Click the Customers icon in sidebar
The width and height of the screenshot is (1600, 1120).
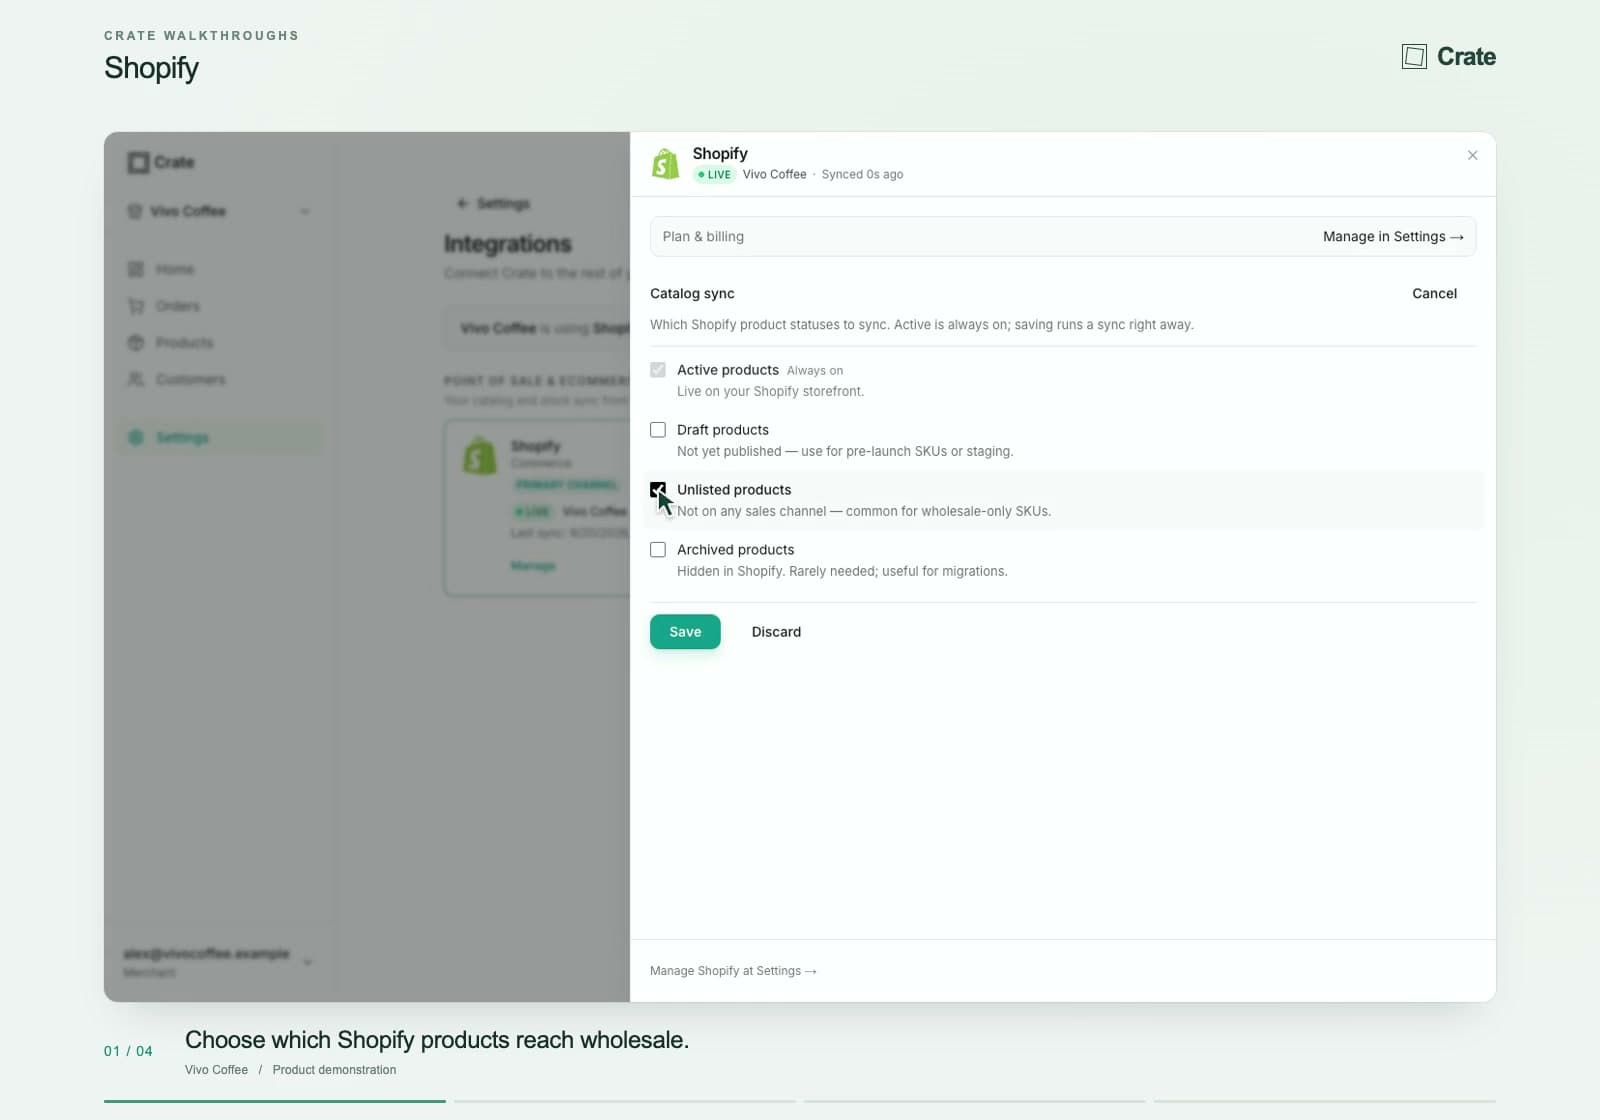coord(136,379)
